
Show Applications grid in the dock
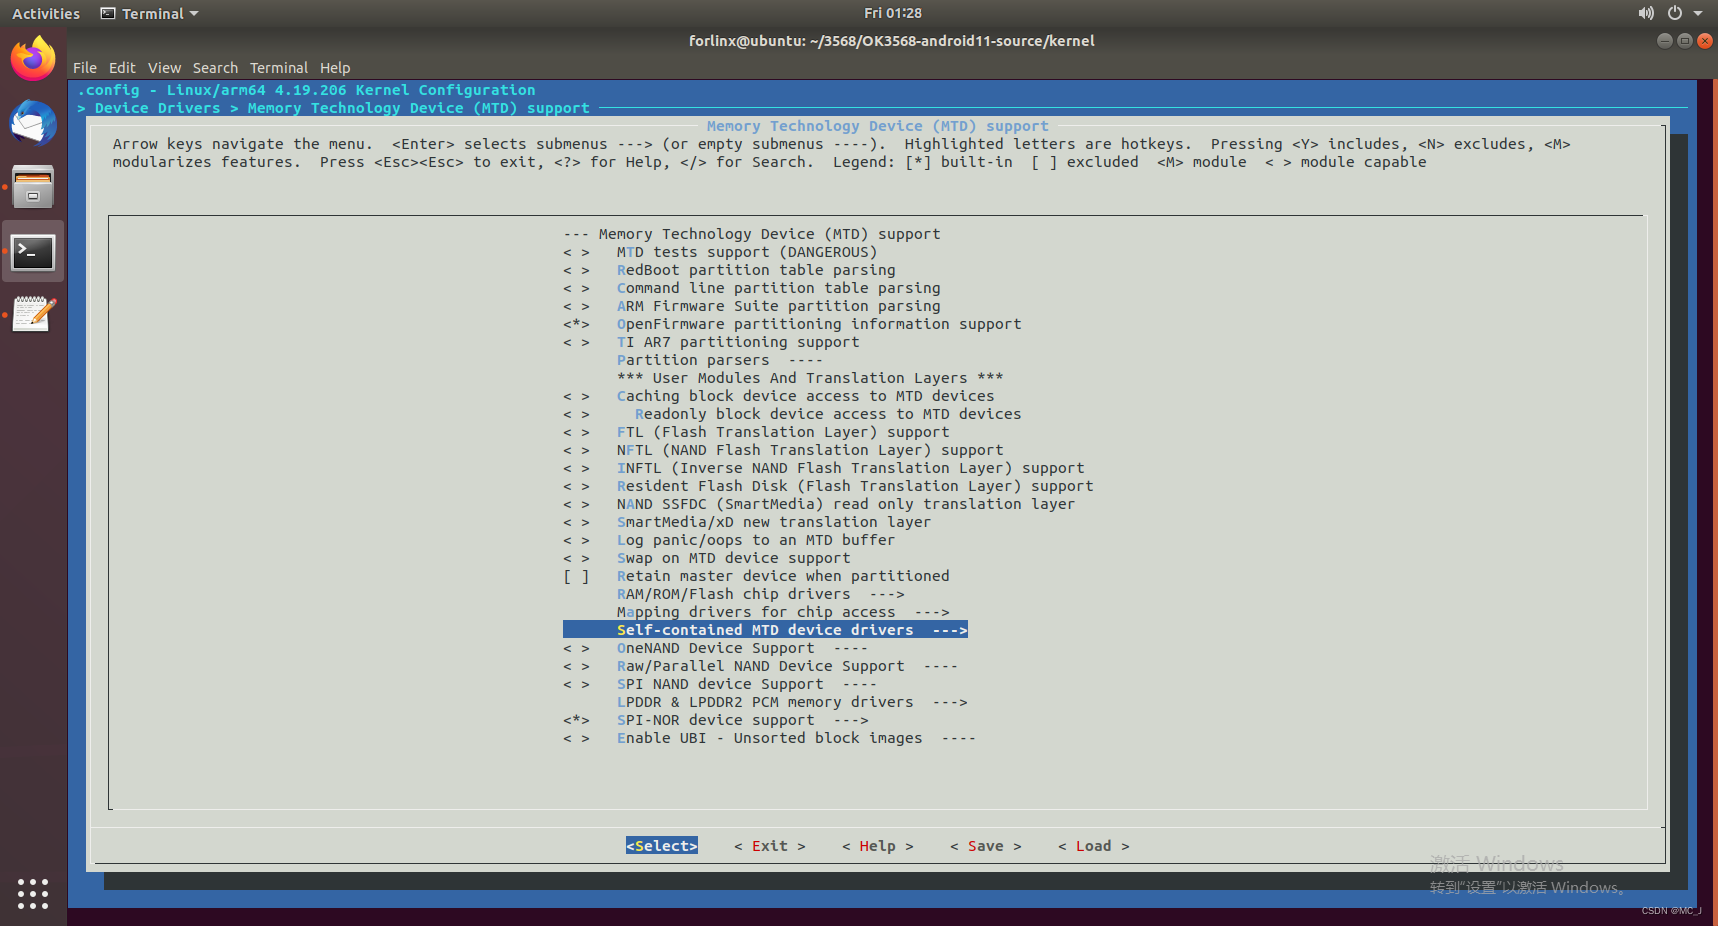(33, 893)
